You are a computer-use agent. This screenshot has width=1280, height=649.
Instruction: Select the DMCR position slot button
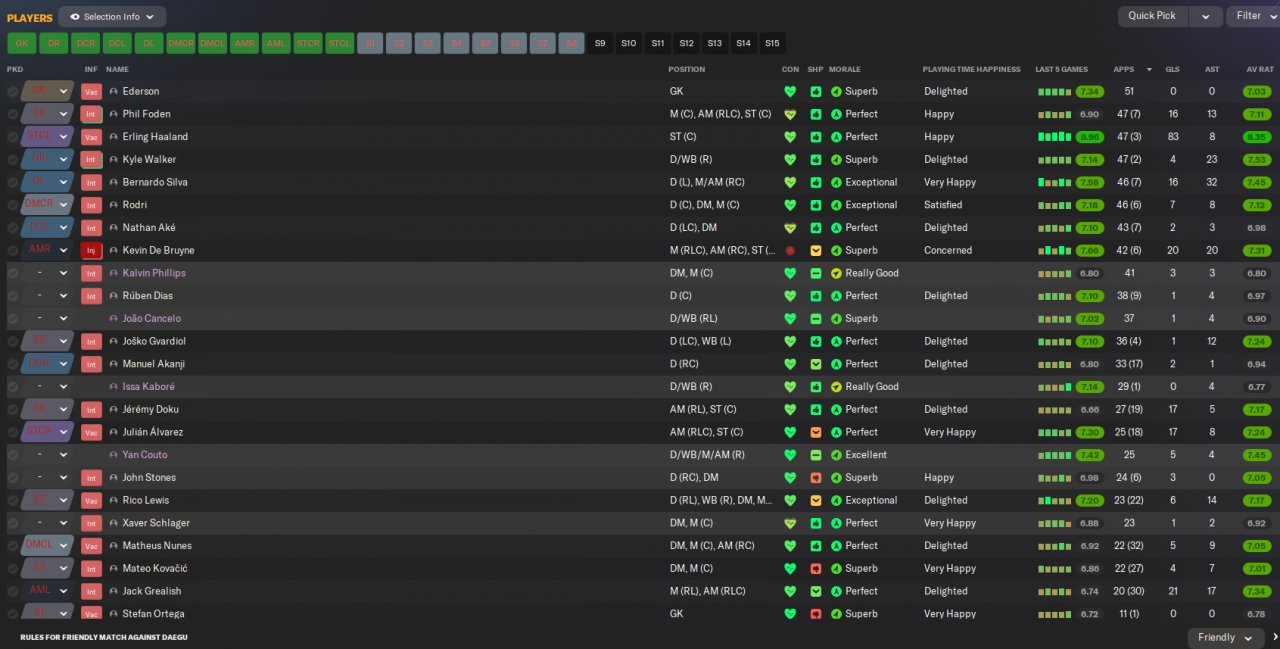coord(181,44)
